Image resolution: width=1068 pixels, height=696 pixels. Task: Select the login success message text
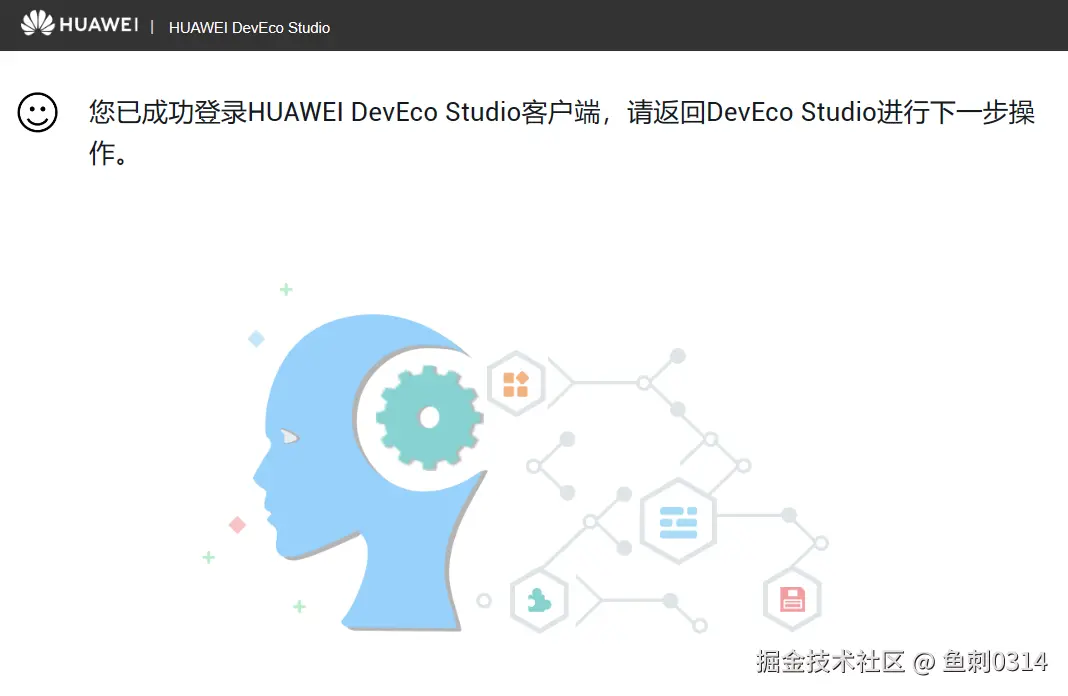coord(561,132)
